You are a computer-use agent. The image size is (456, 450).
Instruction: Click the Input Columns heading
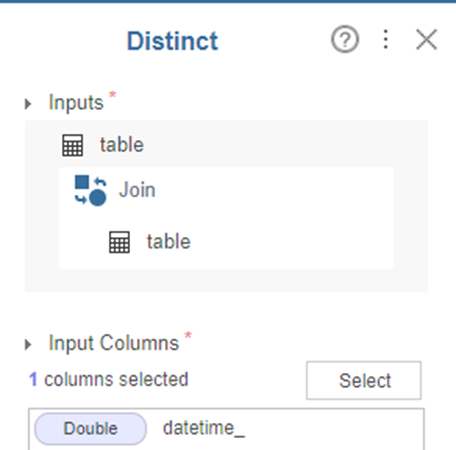[x=114, y=343]
